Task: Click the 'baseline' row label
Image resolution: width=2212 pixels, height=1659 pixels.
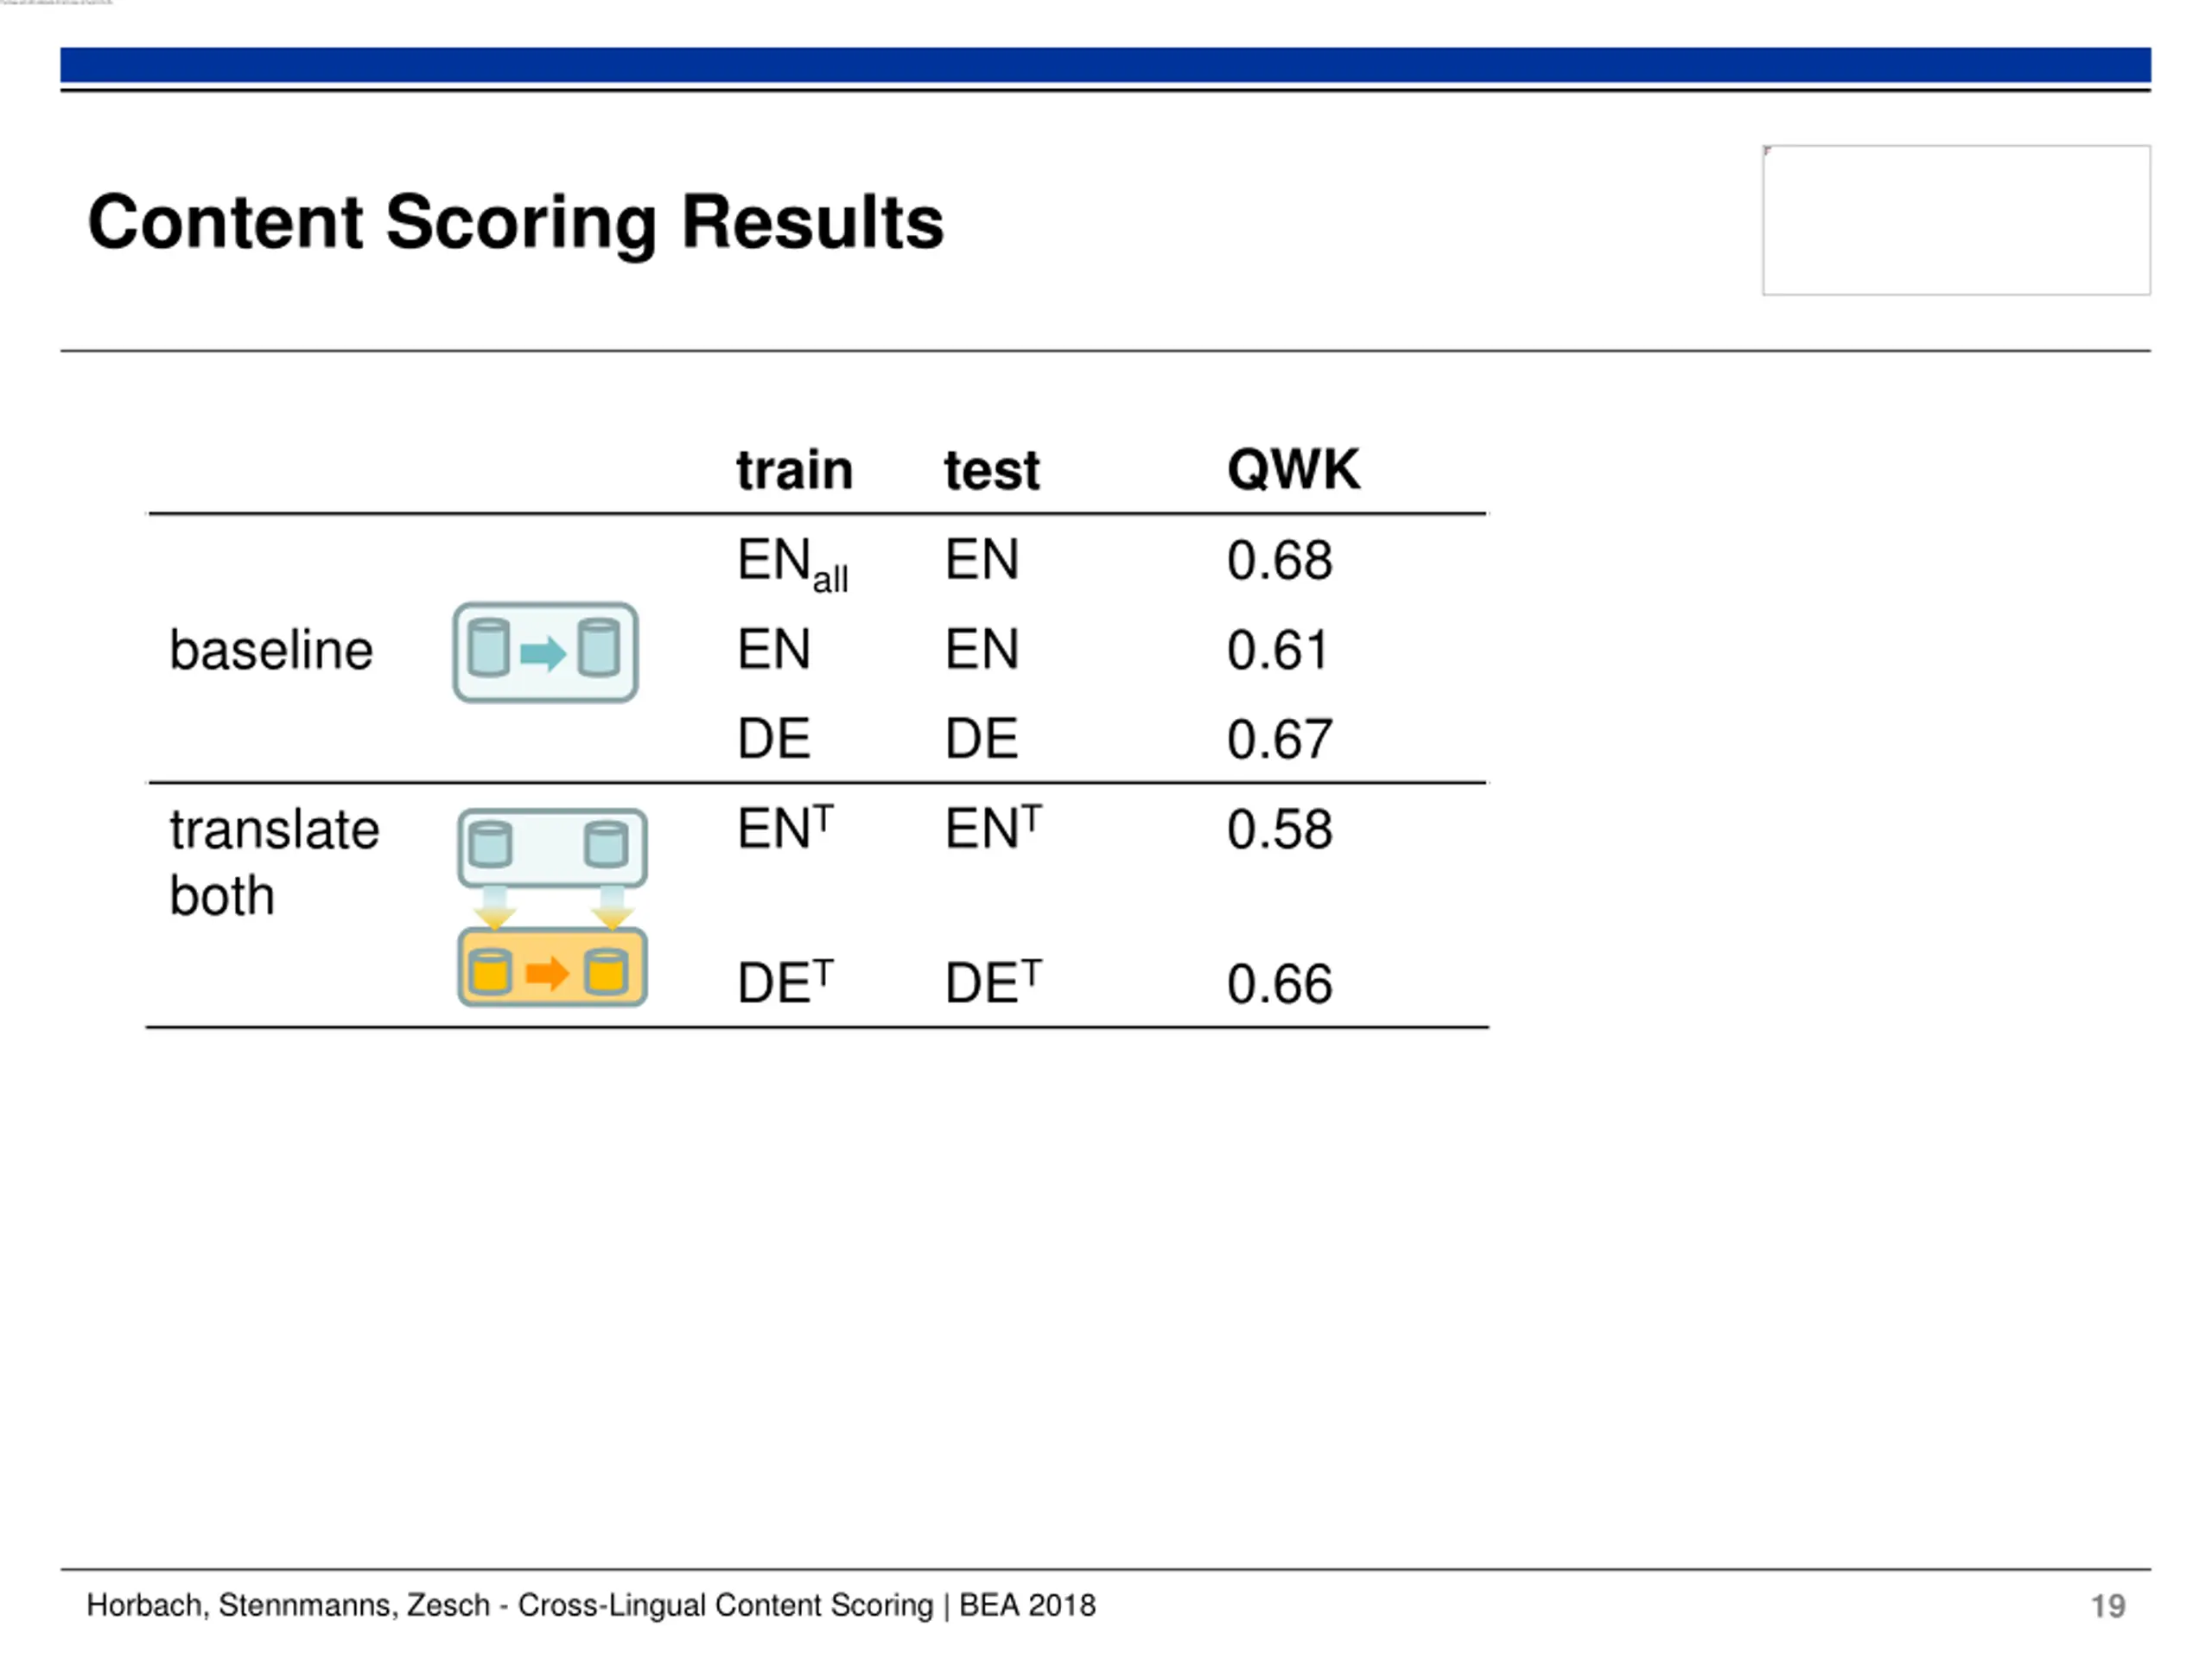Action: 271,650
